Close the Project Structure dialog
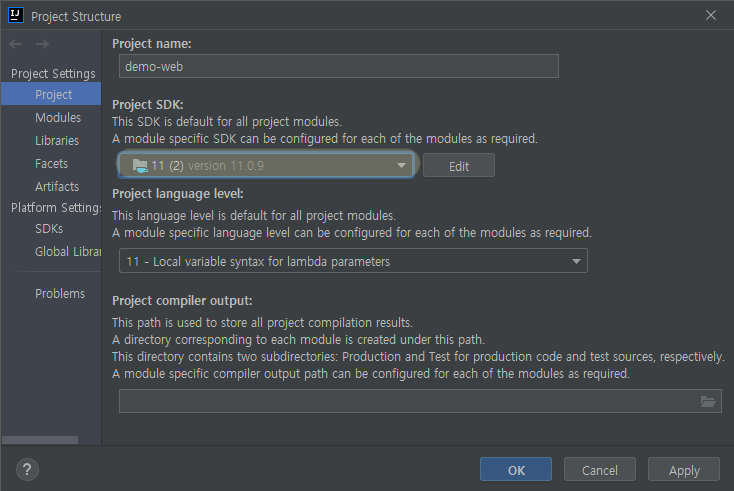Screen dimensions: 734x491 (x=711, y=15)
